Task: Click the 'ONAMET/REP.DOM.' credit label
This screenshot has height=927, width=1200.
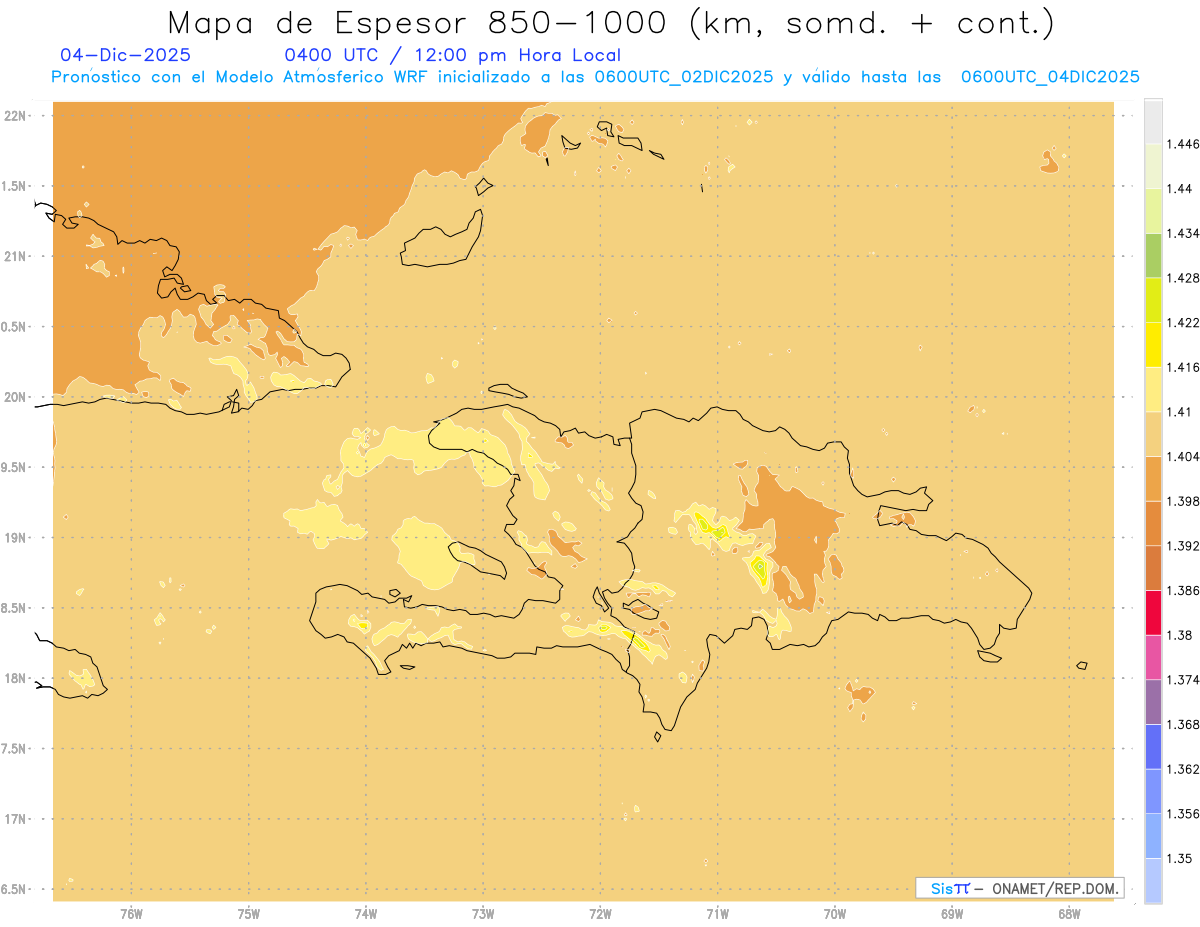Action: (x=1054, y=888)
